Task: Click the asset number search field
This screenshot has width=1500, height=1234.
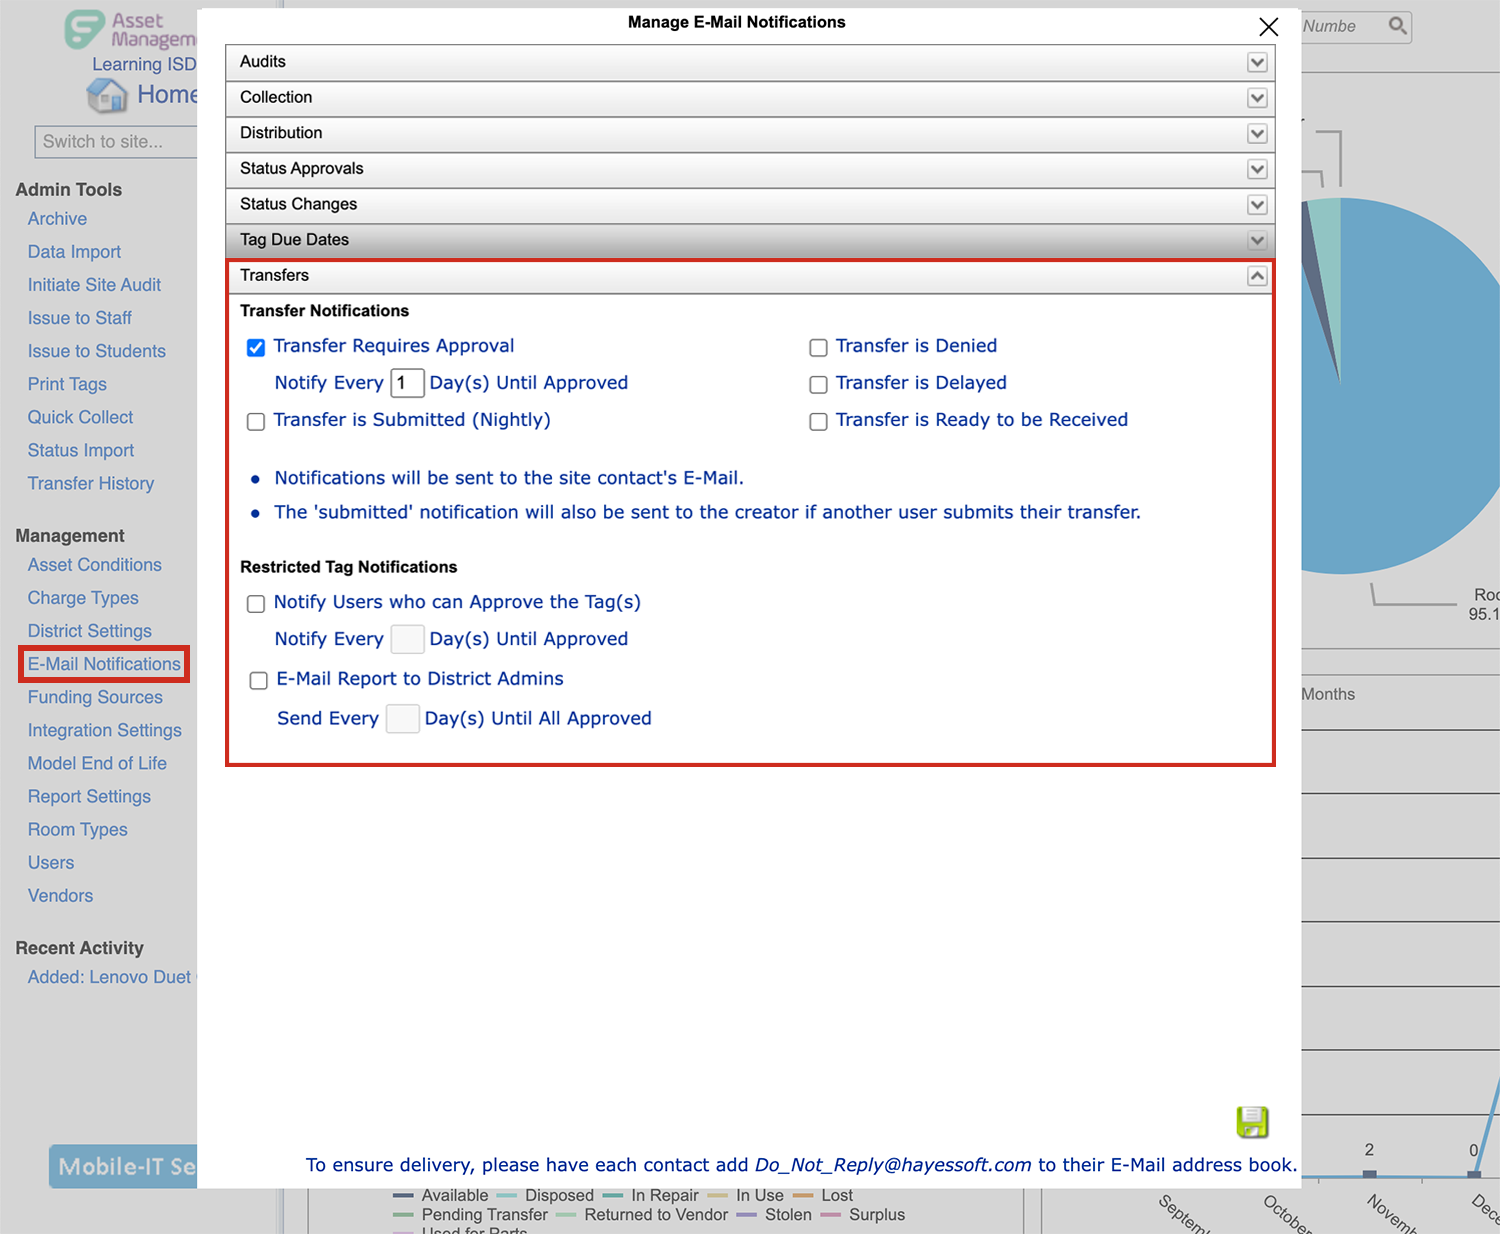Action: [x=1343, y=26]
